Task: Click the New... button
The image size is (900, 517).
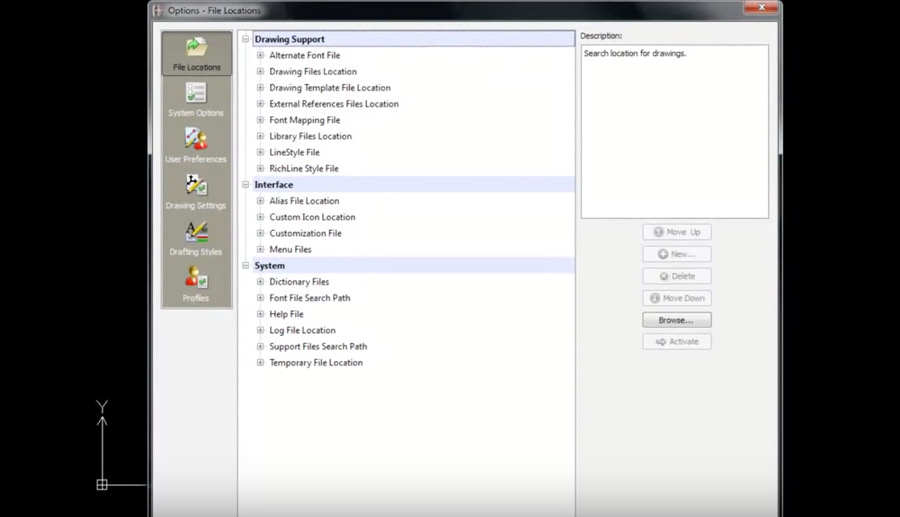Action: pyautogui.click(x=677, y=254)
